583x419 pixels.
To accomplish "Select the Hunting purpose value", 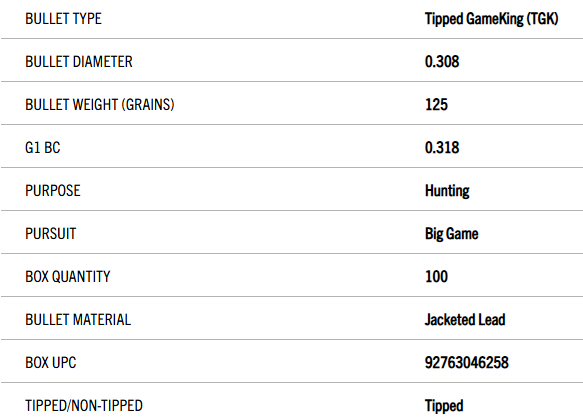I will tap(447, 191).
